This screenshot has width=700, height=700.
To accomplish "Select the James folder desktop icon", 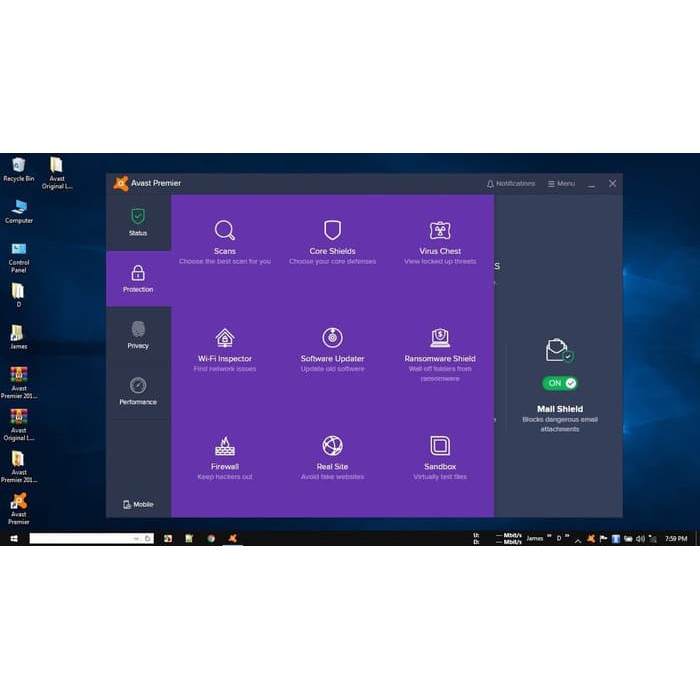I will (x=18, y=337).
